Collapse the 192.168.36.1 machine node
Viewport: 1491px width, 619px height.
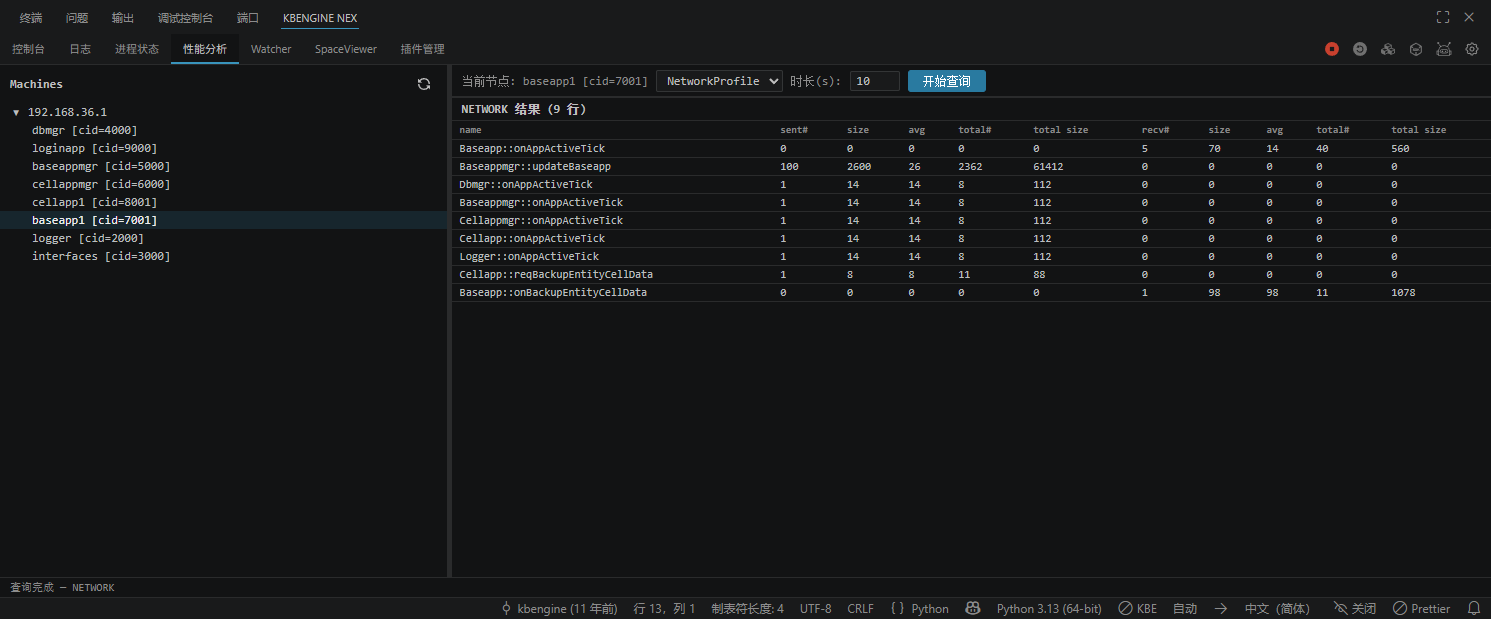16,112
